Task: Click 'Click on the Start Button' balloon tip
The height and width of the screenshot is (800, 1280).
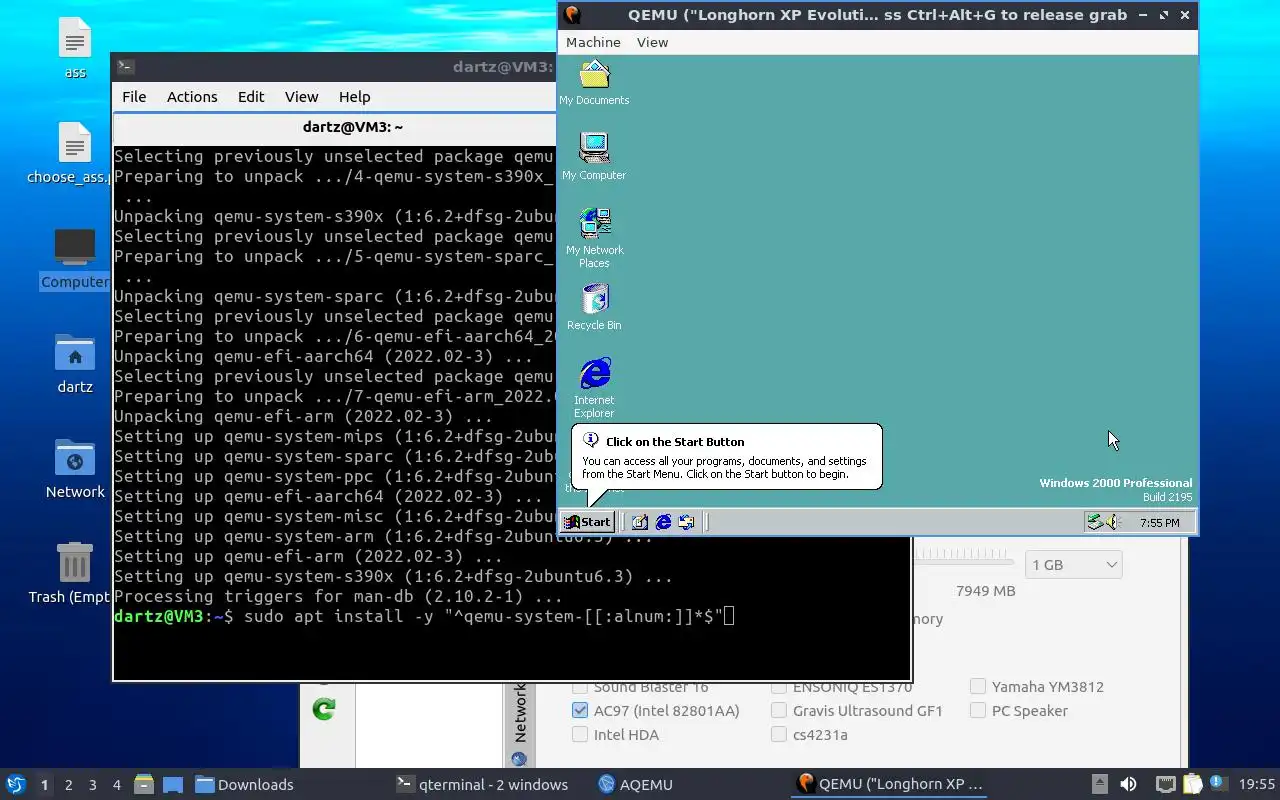Action: coord(726,457)
